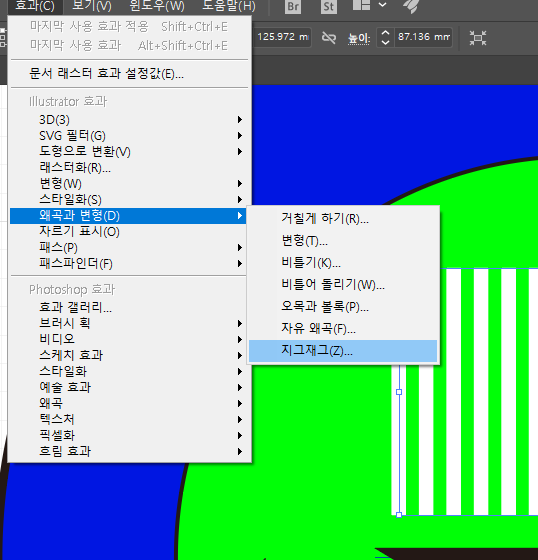Image resolution: width=538 pixels, height=560 pixels.
Task: Adjust the height value stepper arrows
Action: (385, 37)
